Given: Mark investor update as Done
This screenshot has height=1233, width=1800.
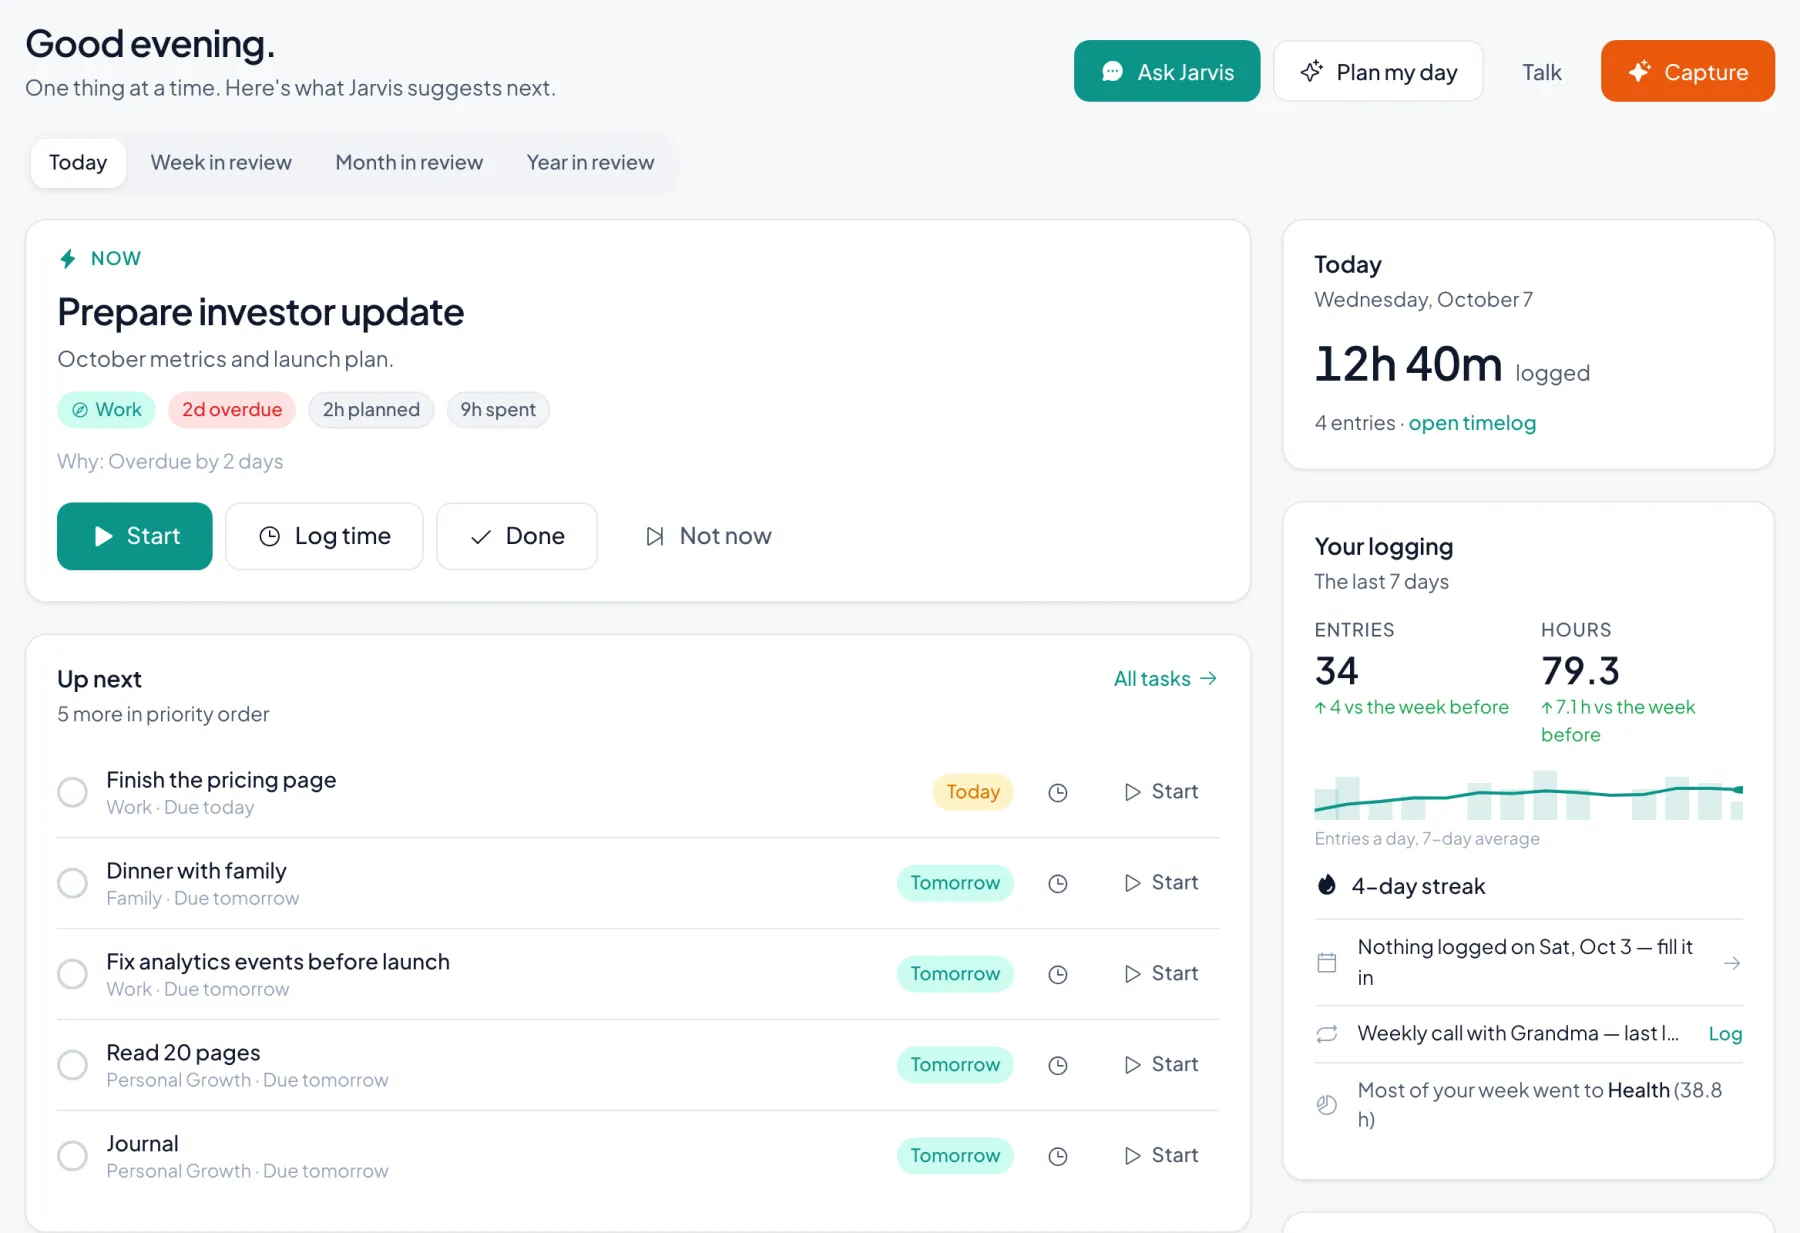Looking at the screenshot, I should tap(517, 536).
